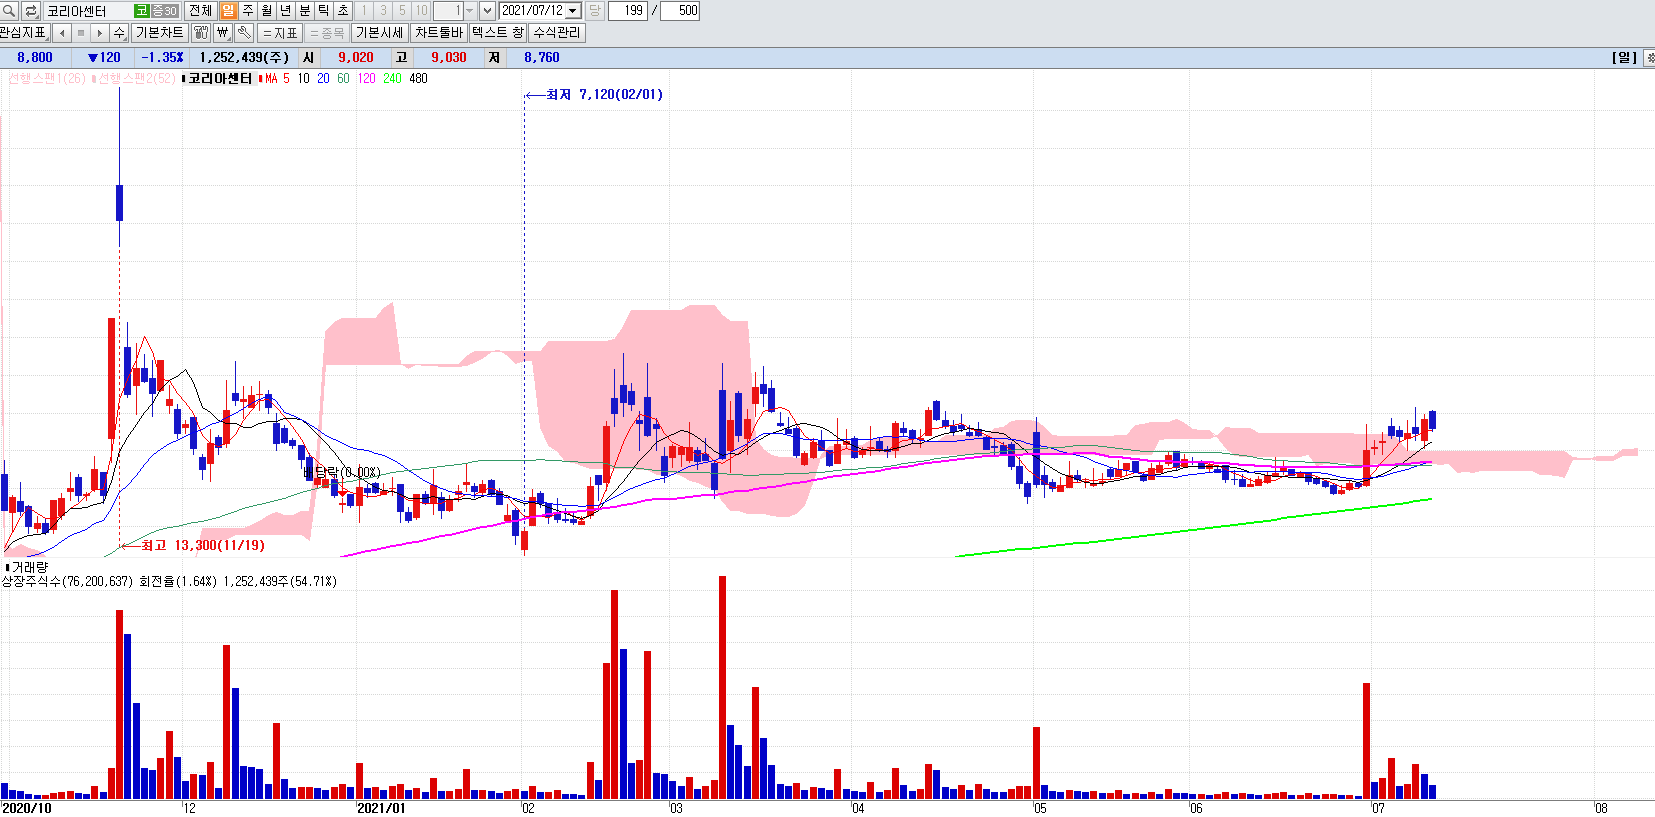Image resolution: width=1655 pixels, height=817 pixels.
Task: Click the magenta 120 moving average legend
Action: pyautogui.click(x=366, y=78)
